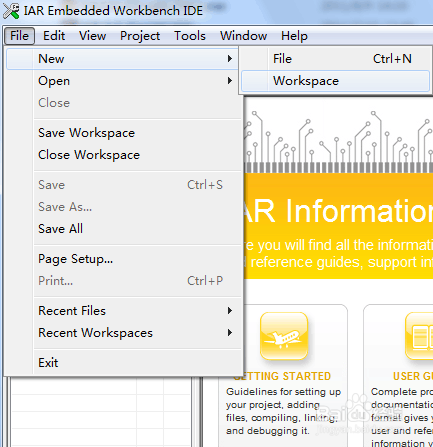Expand the New submenu
The width and height of the screenshot is (433, 447).
tap(123, 59)
